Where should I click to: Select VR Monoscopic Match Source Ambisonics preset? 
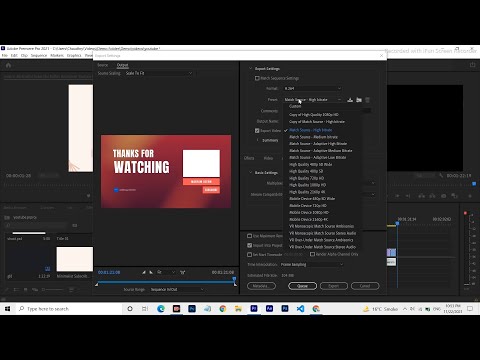322,226
